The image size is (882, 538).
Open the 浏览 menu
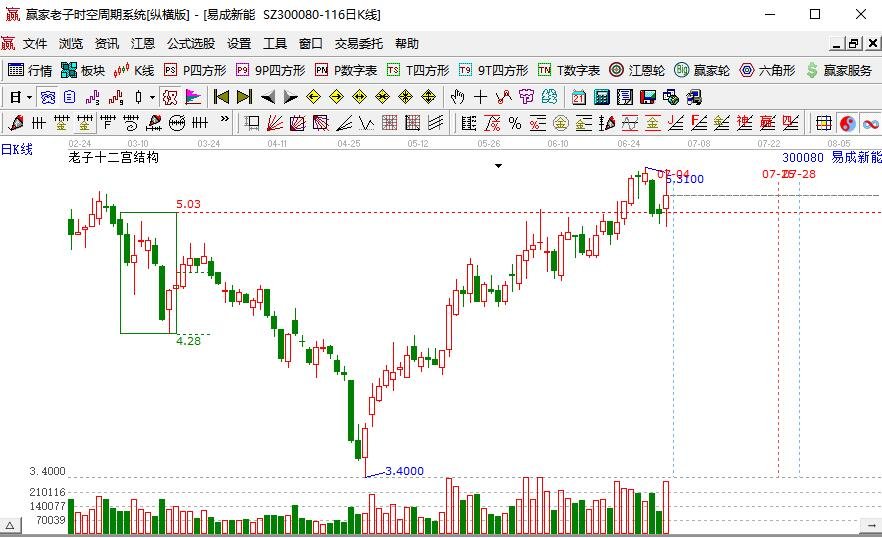71,43
